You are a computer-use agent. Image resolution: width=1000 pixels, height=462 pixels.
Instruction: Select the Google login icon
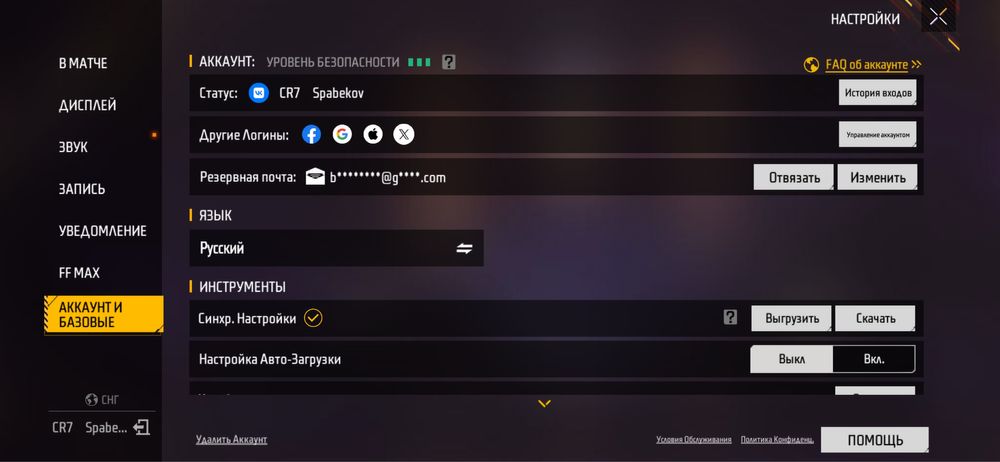pyautogui.click(x=342, y=135)
